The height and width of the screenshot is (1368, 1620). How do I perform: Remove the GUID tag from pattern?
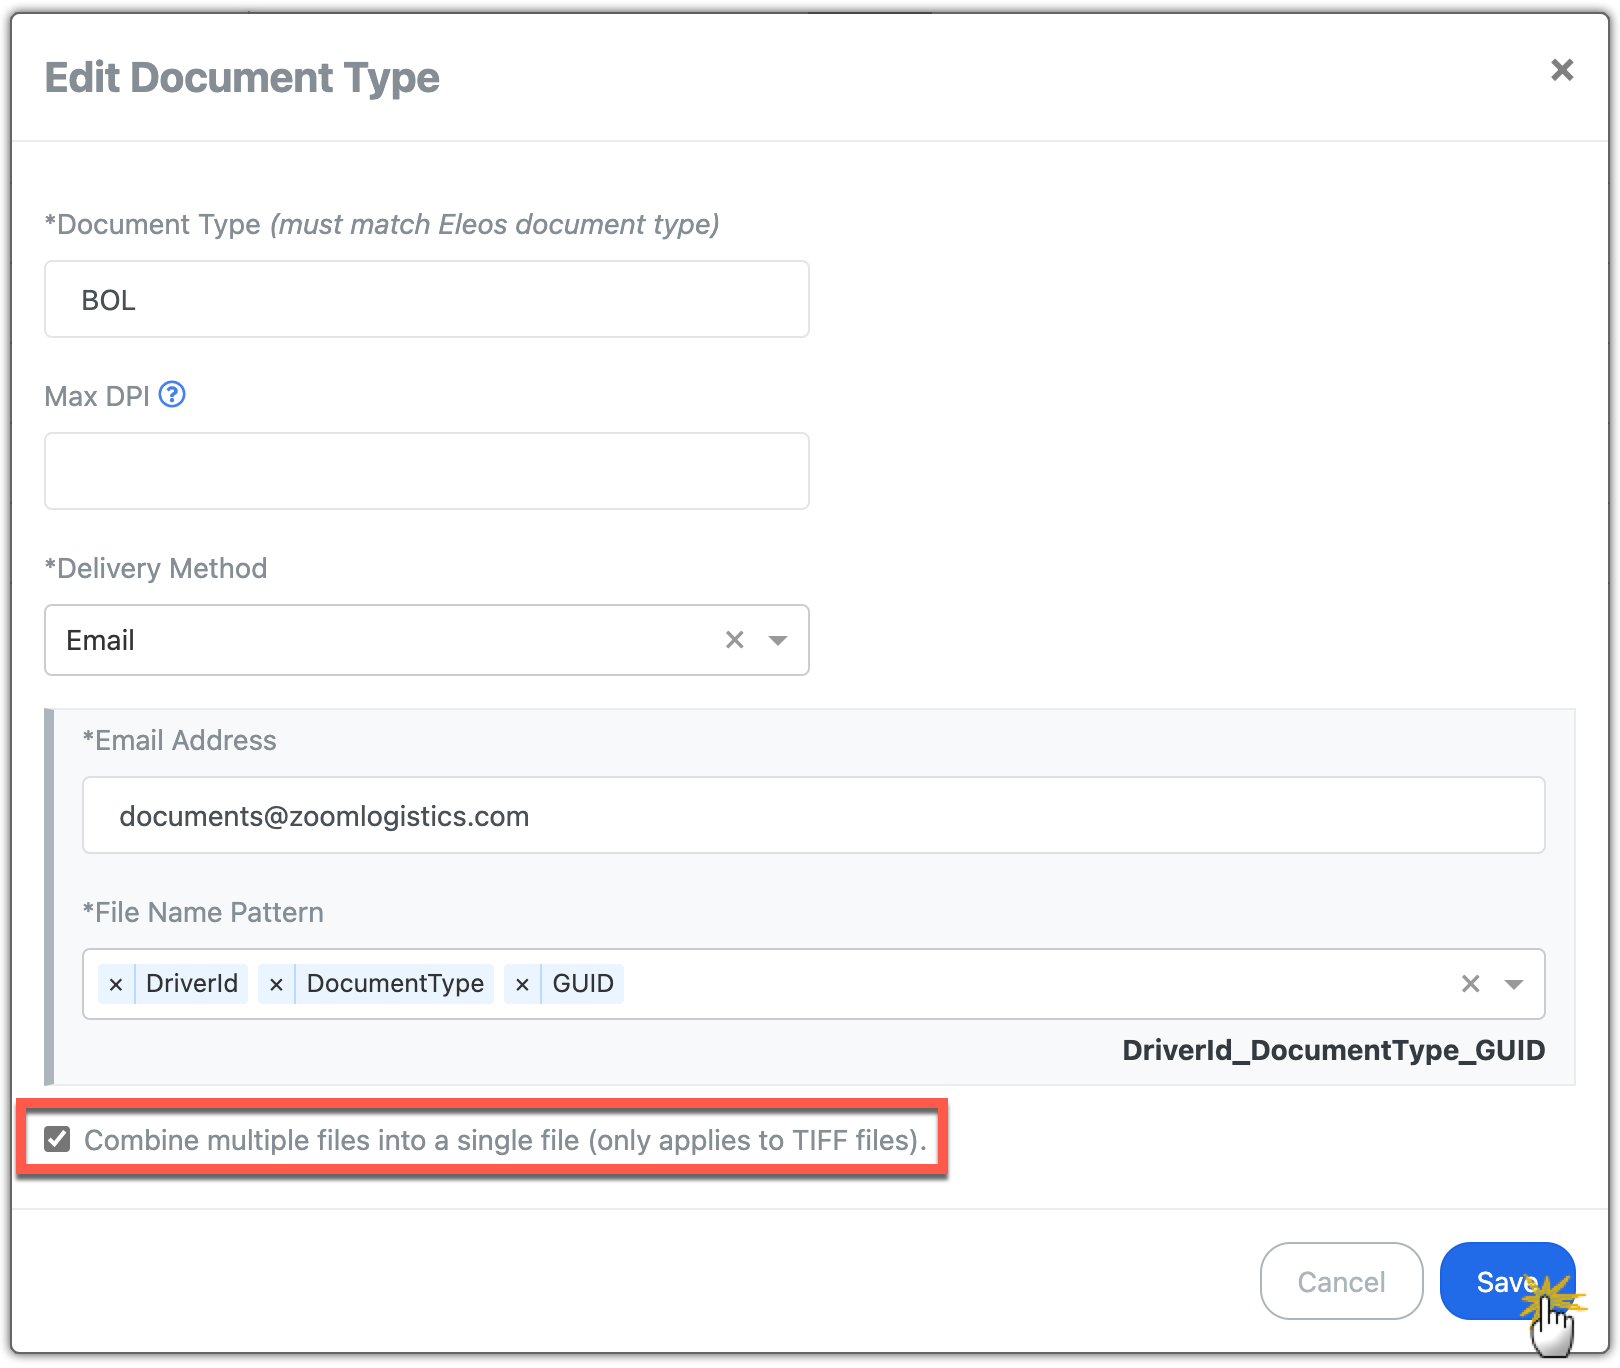522,984
